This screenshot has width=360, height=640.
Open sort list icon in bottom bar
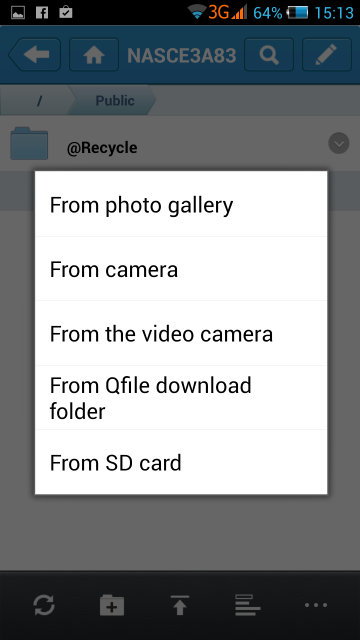tap(248, 605)
